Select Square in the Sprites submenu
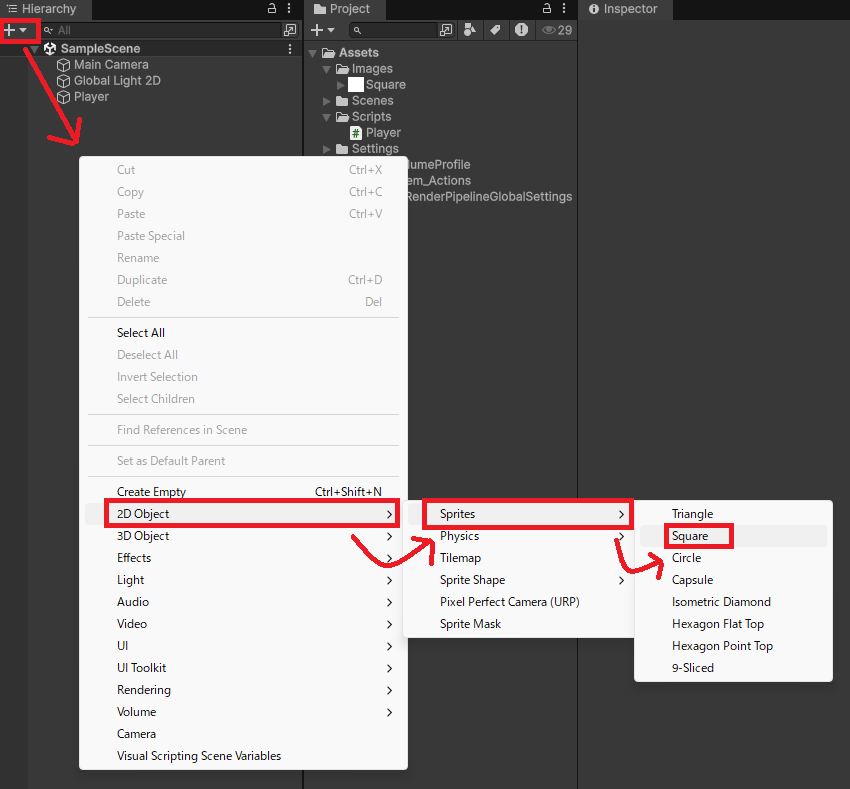The image size is (850, 789). coord(690,536)
